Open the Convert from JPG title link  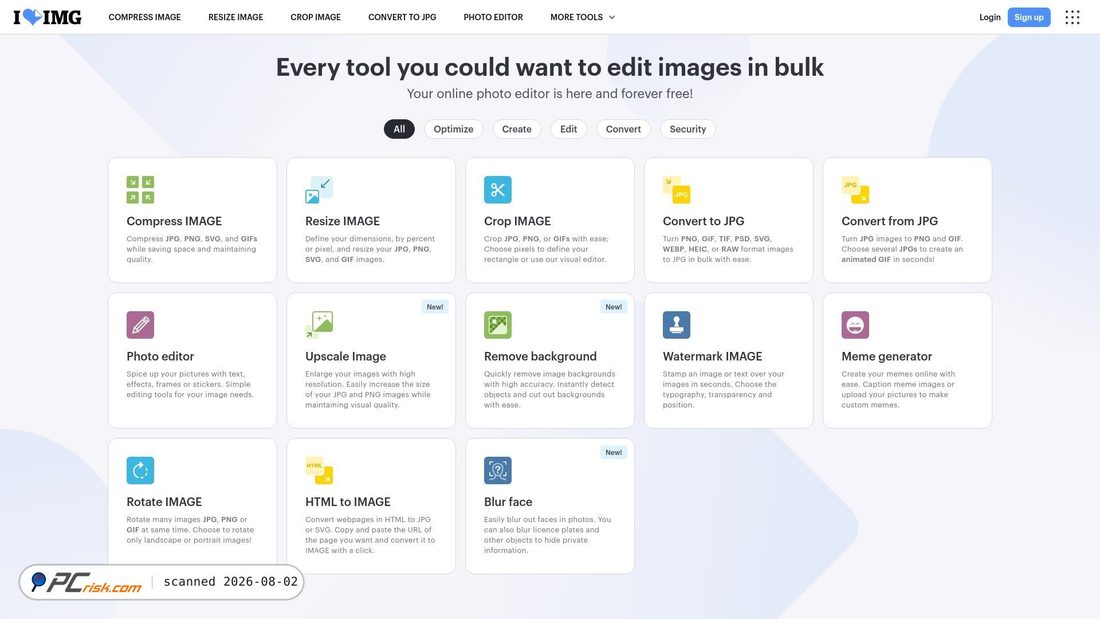[890, 221]
